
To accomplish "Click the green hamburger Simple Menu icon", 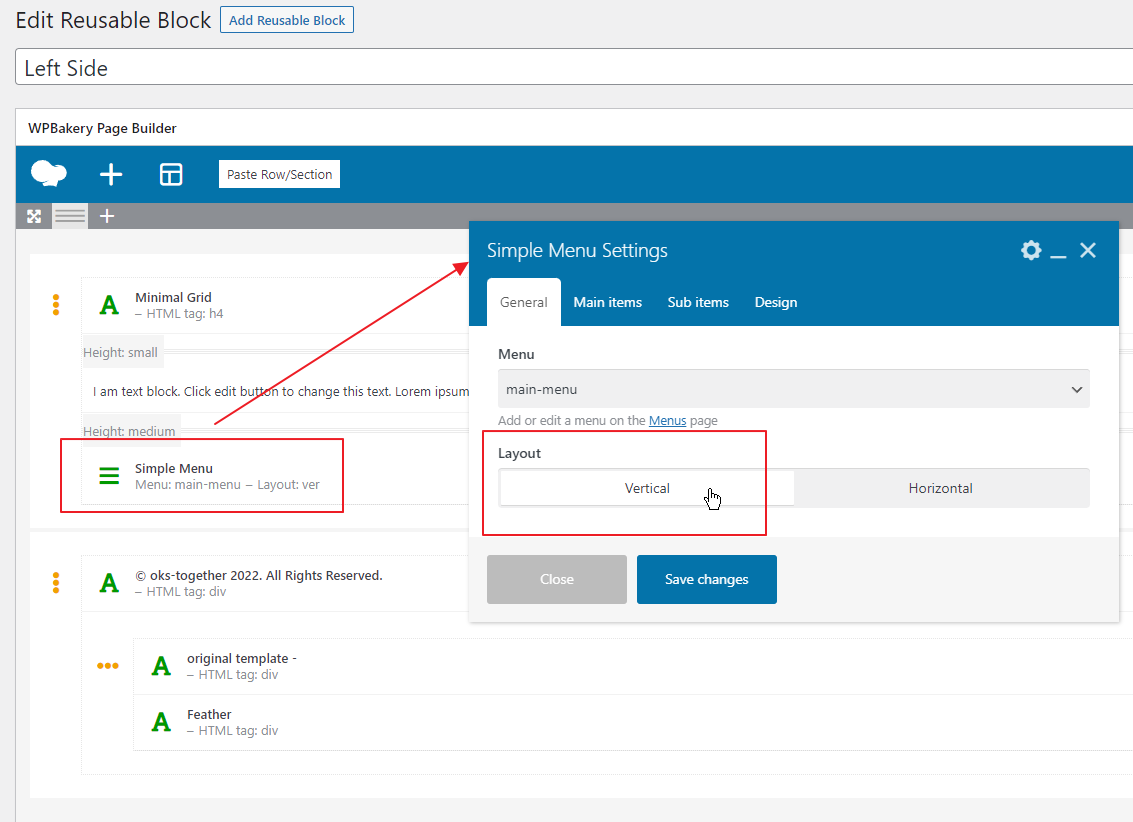I will pyautogui.click(x=109, y=476).
